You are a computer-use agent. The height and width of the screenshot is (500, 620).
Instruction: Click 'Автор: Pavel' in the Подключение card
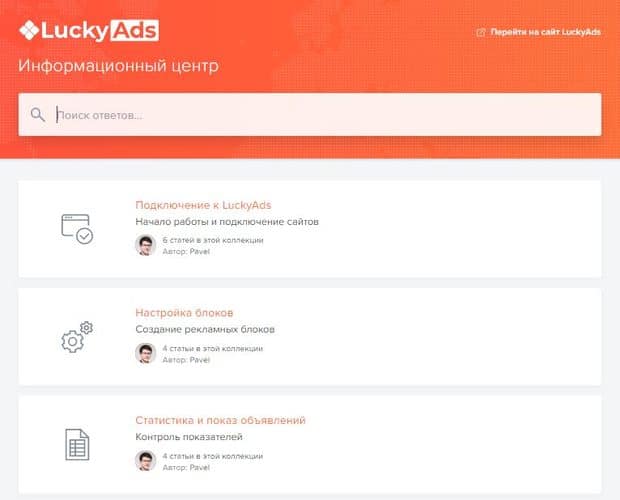(x=186, y=251)
